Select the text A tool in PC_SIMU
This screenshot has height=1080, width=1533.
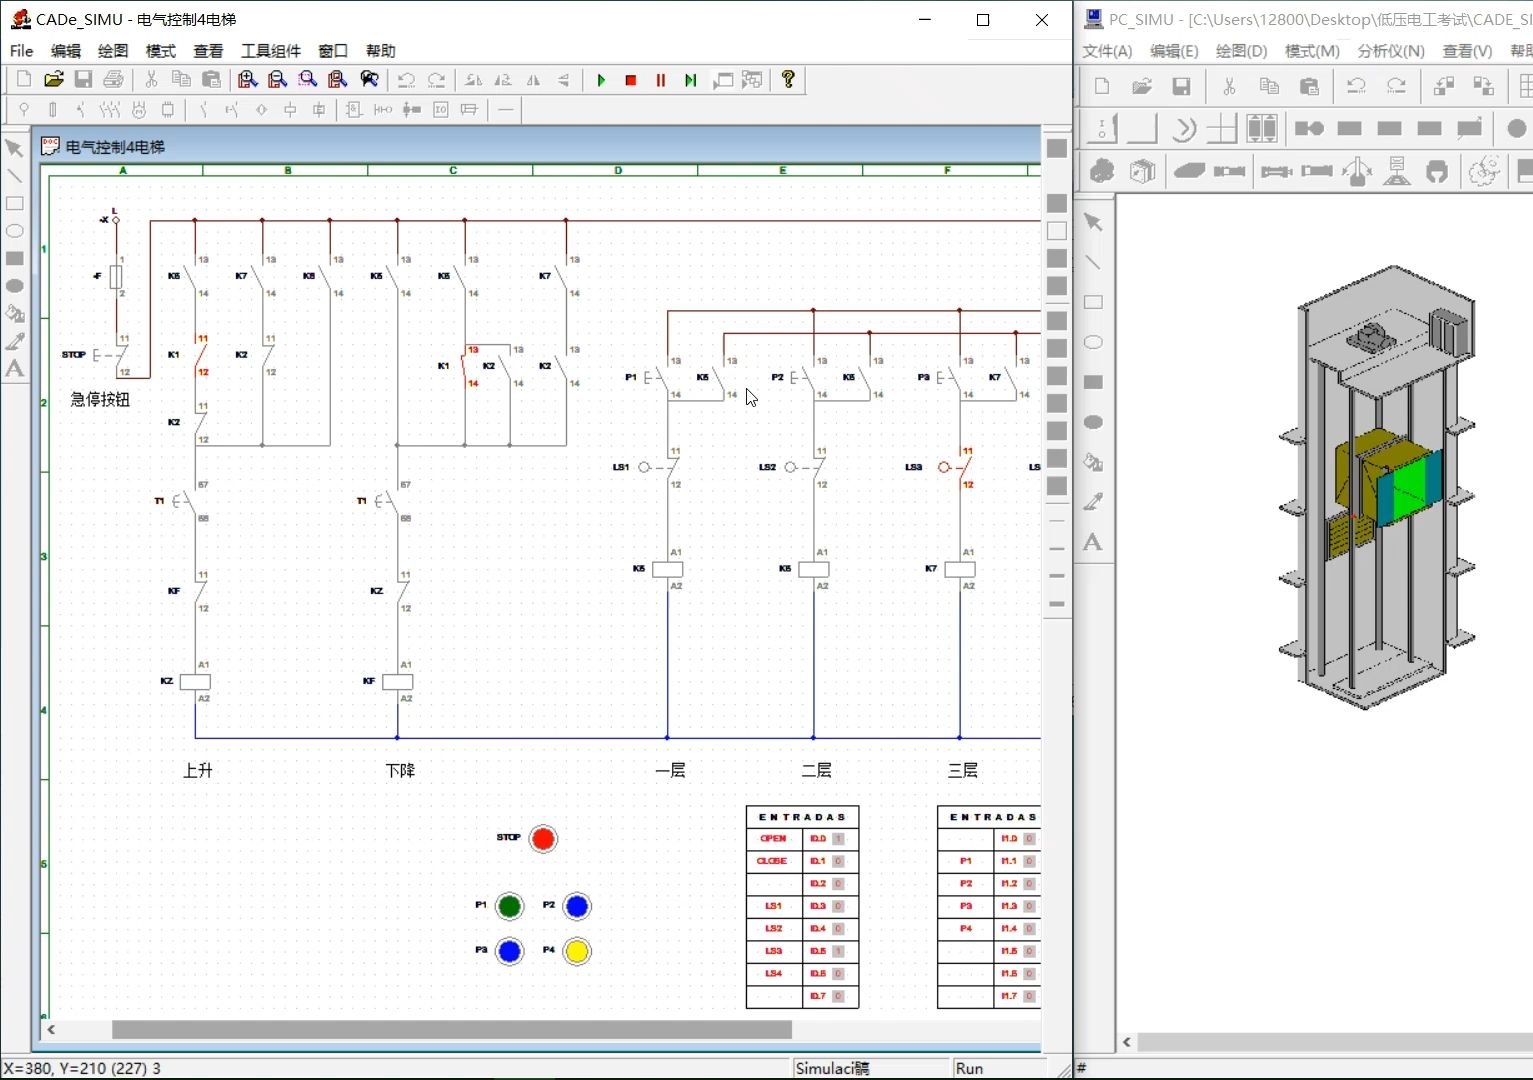(1093, 542)
